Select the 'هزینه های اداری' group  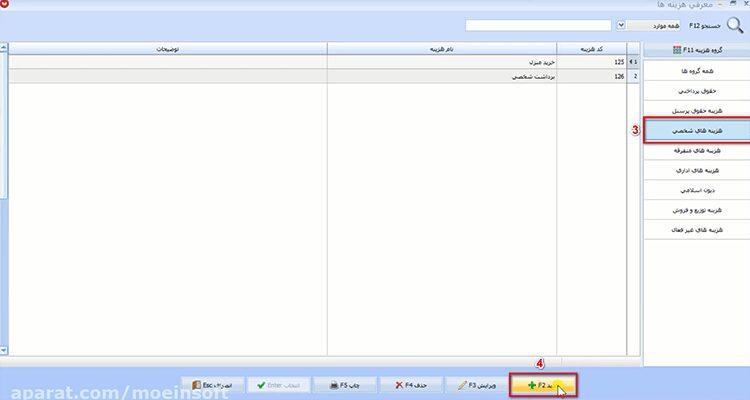point(697,170)
